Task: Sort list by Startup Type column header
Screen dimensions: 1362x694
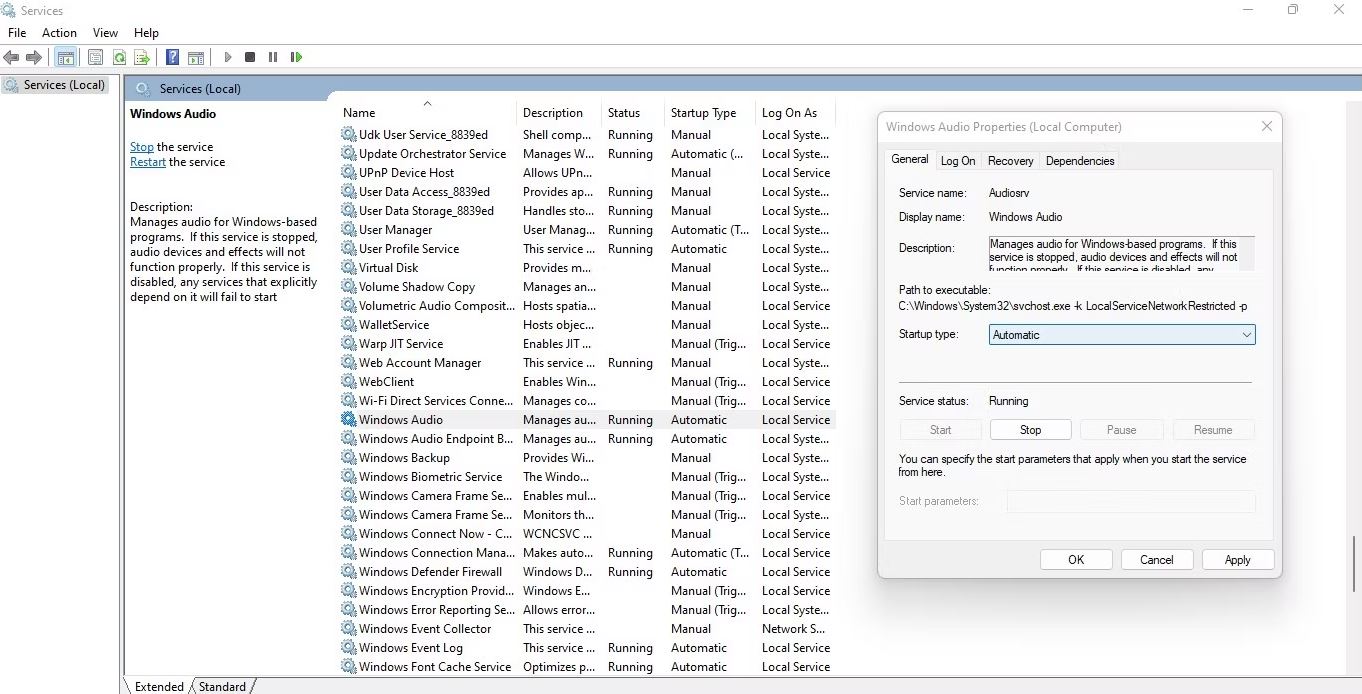Action: [709, 113]
